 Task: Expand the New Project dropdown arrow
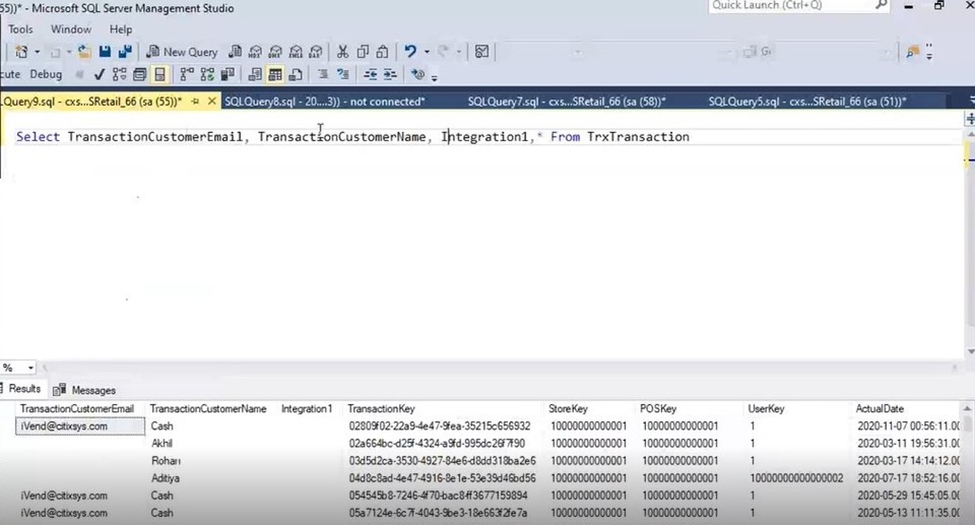[x=37, y=52]
